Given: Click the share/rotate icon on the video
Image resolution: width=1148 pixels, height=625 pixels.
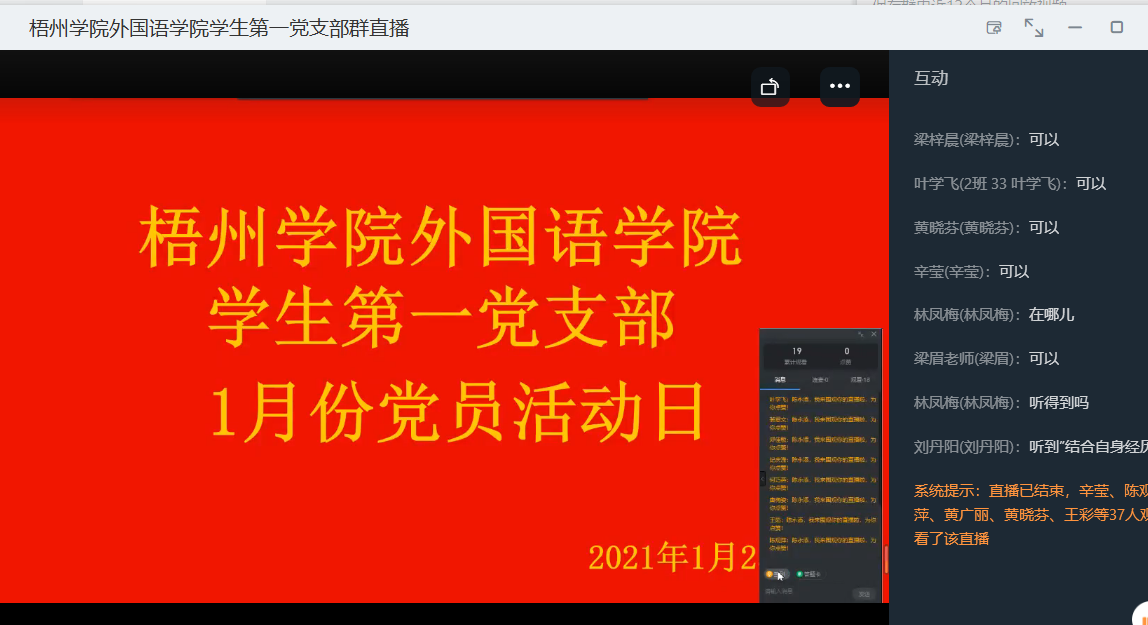Looking at the screenshot, I should click(x=770, y=87).
